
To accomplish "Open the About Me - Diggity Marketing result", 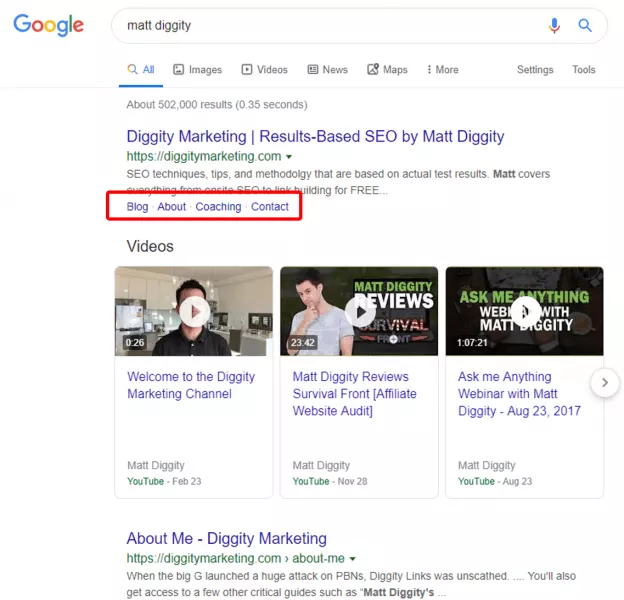I will click(x=226, y=539).
